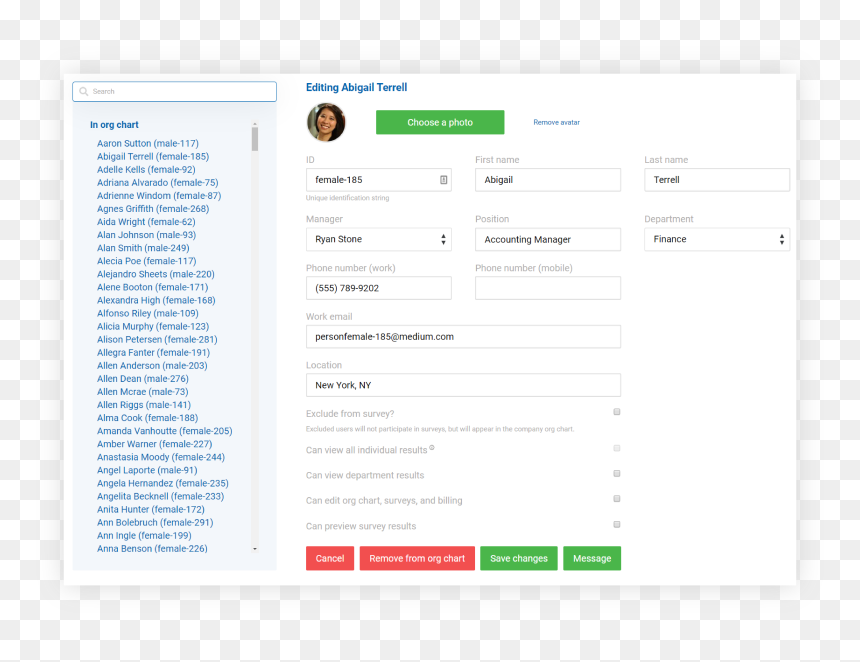This screenshot has height=662, width=860.
Task: Click the Work email input field
Action: pos(463,337)
